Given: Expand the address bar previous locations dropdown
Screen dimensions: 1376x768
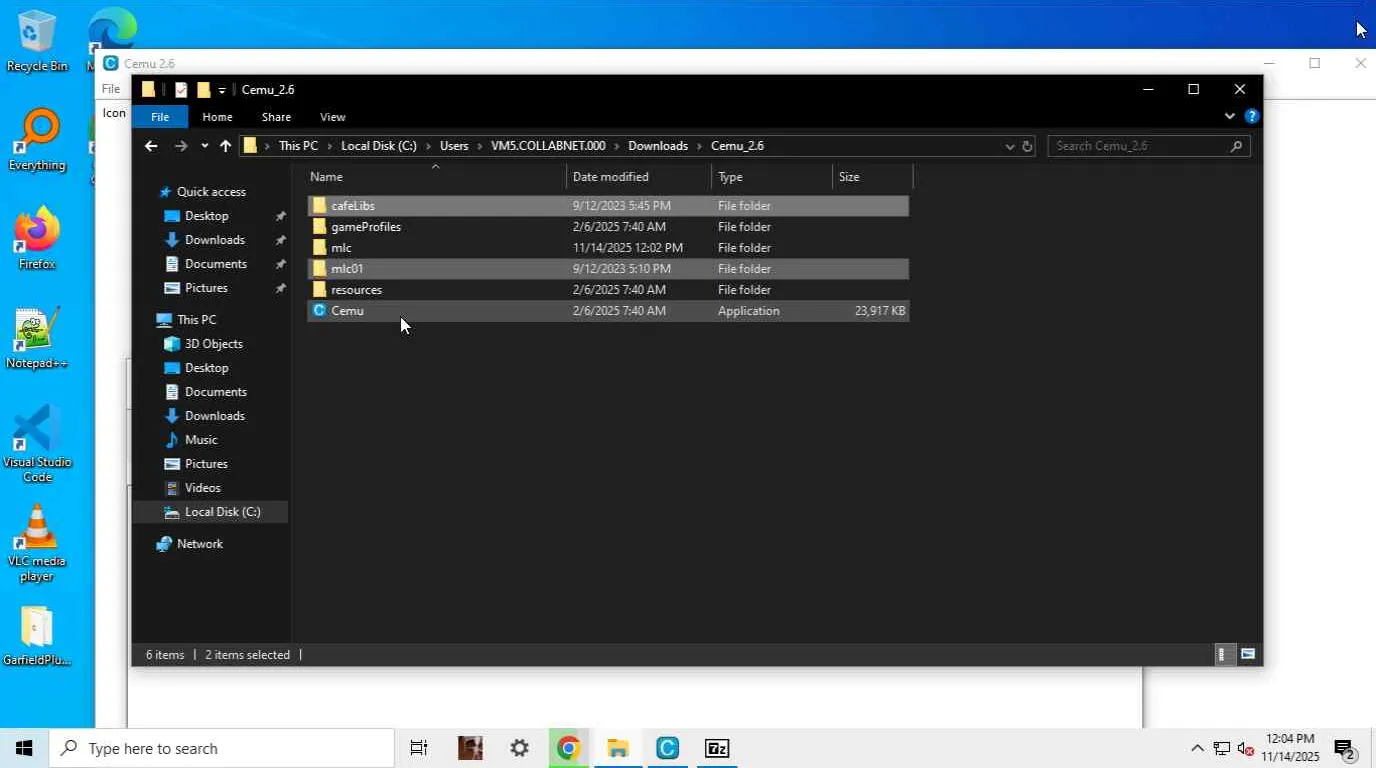Looking at the screenshot, I should [1009, 146].
